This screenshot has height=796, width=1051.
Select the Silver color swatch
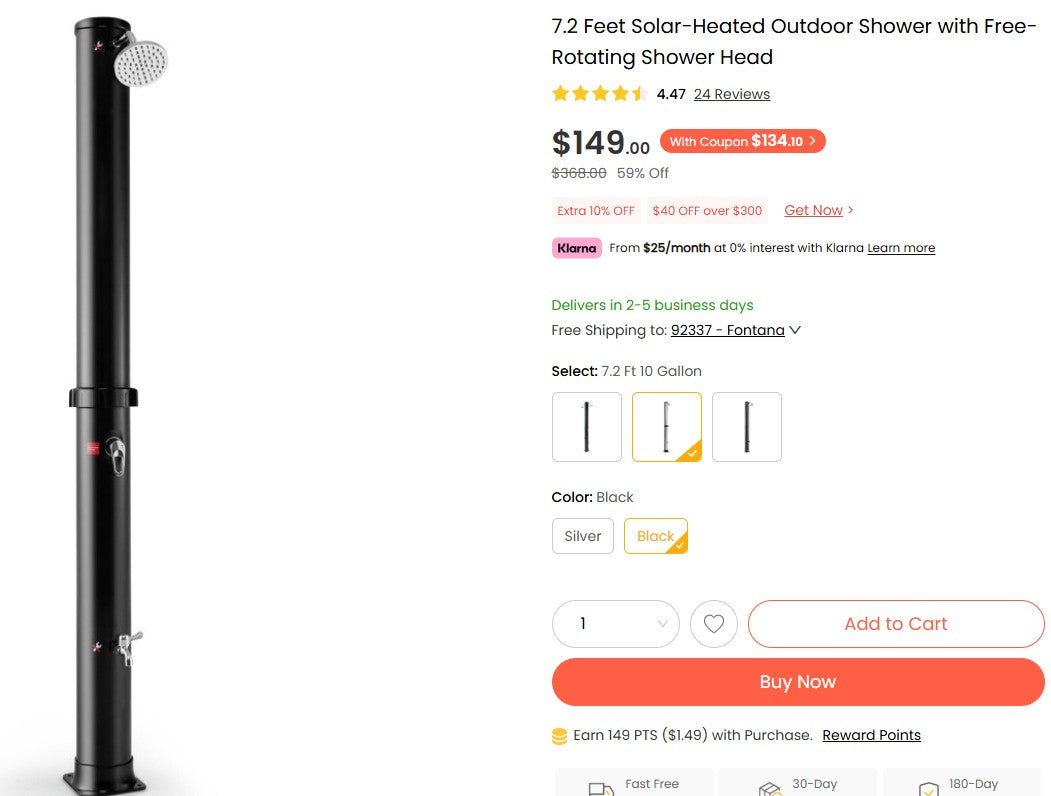pos(582,536)
